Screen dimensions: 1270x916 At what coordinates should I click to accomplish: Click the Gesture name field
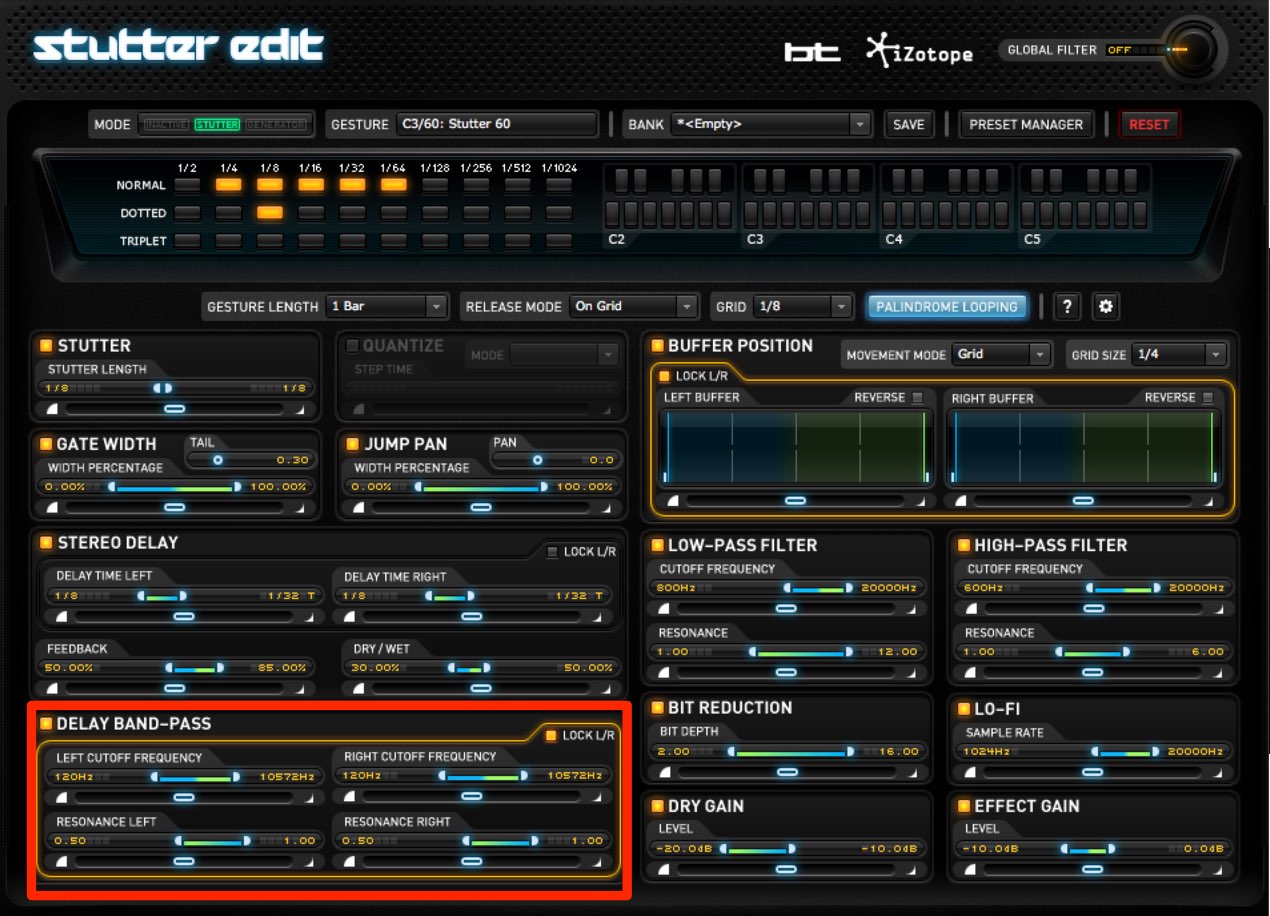point(496,124)
